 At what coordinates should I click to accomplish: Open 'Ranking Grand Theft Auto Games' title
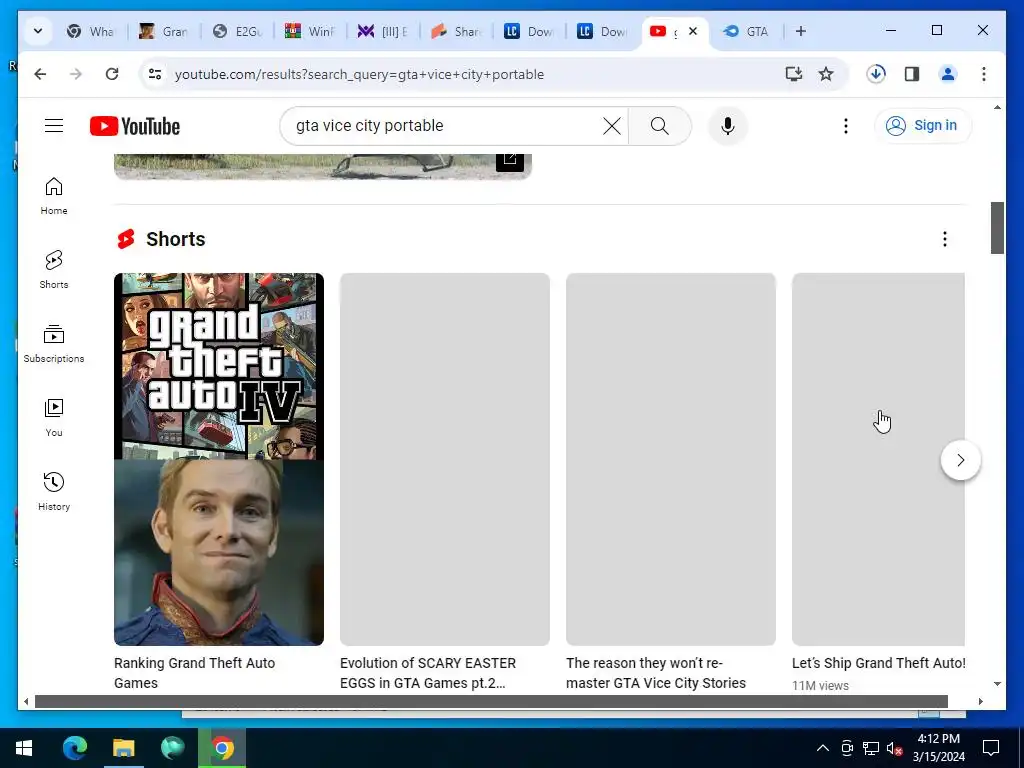coord(195,673)
